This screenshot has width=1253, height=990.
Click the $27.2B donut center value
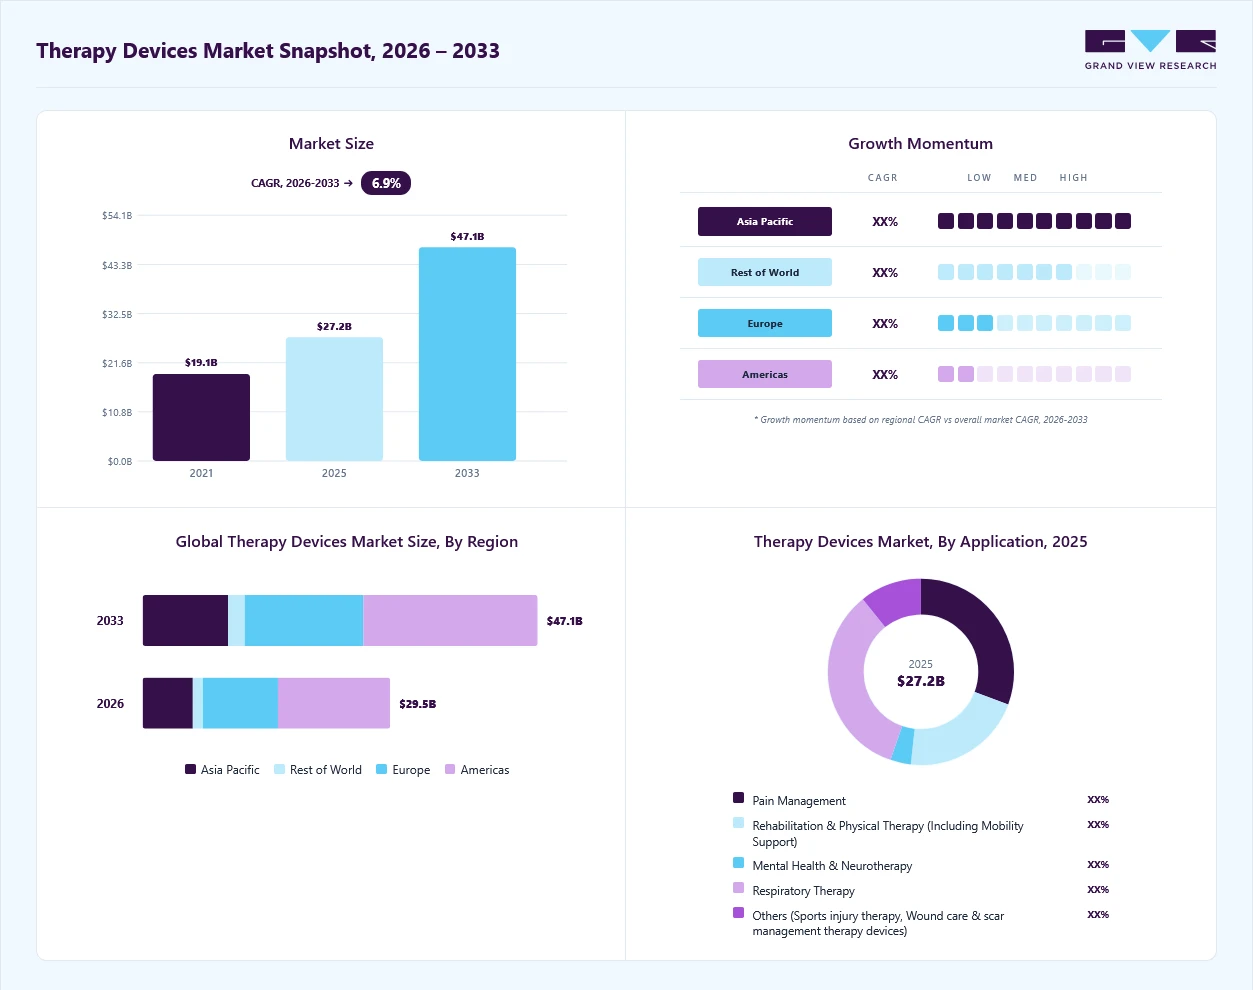(x=921, y=681)
